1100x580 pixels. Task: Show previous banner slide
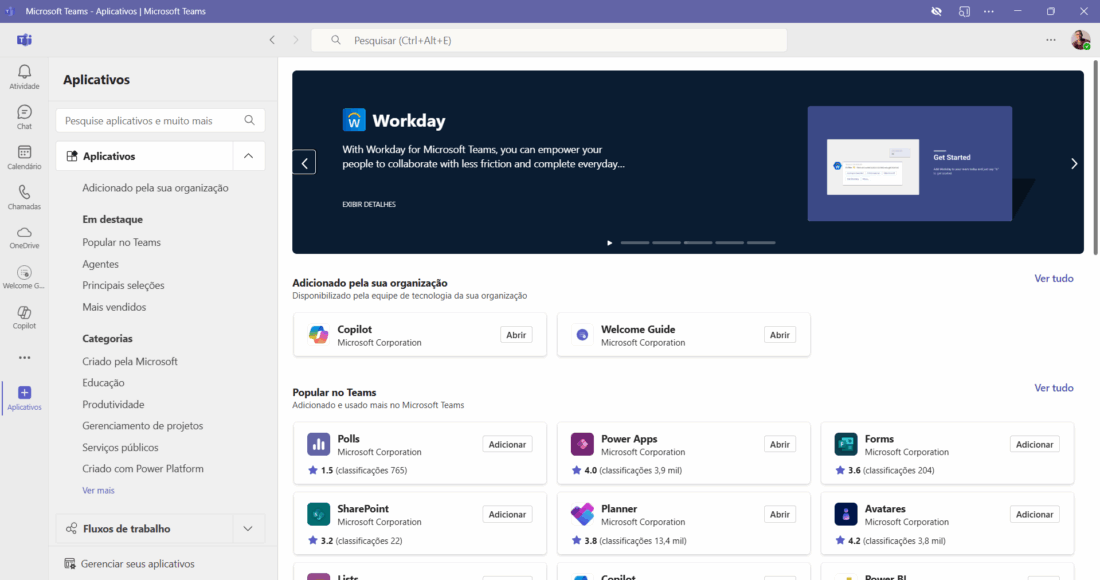[x=304, y=163]
